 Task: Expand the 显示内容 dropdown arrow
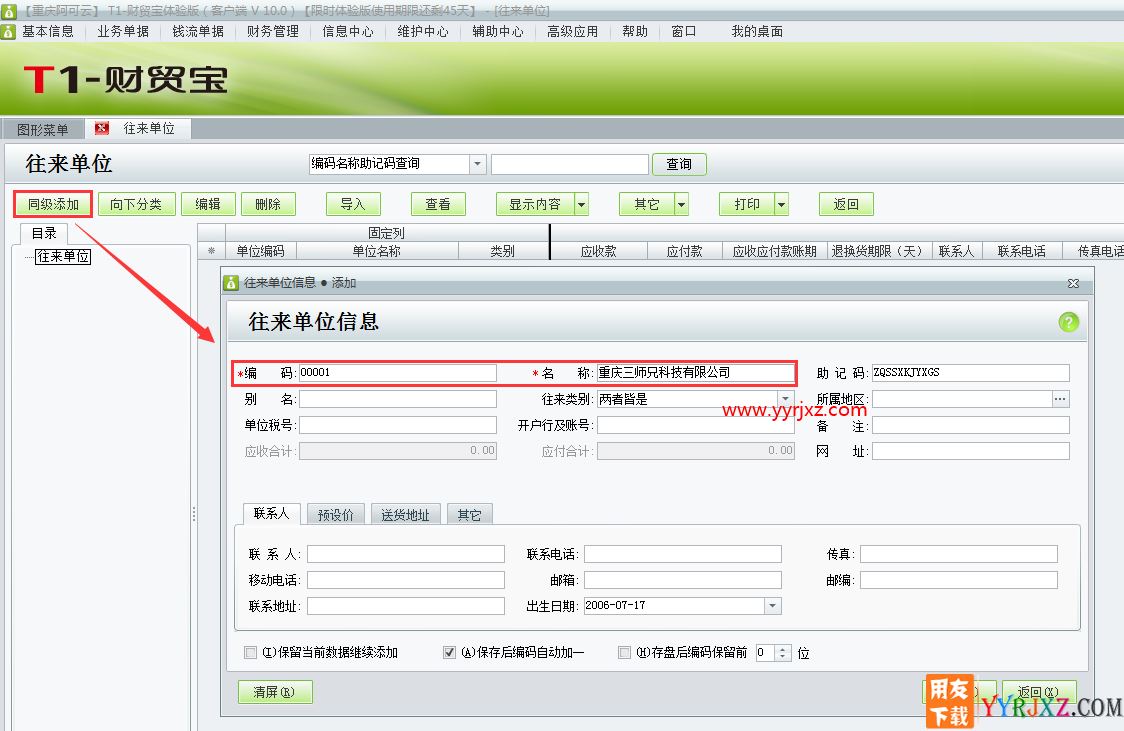click(581, 204)
